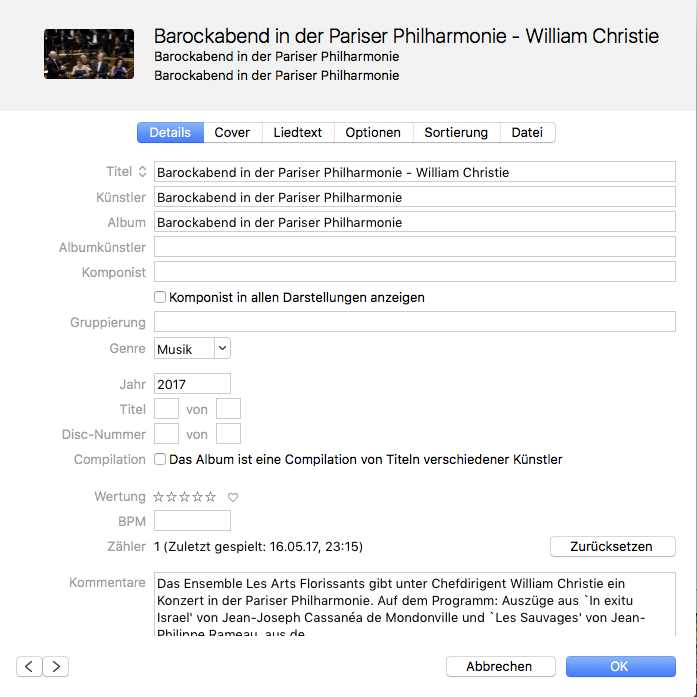Switch to the Cover tab
Image resolution: width=697 pixels, height=697 pixels.
click(x=232, y=133)
